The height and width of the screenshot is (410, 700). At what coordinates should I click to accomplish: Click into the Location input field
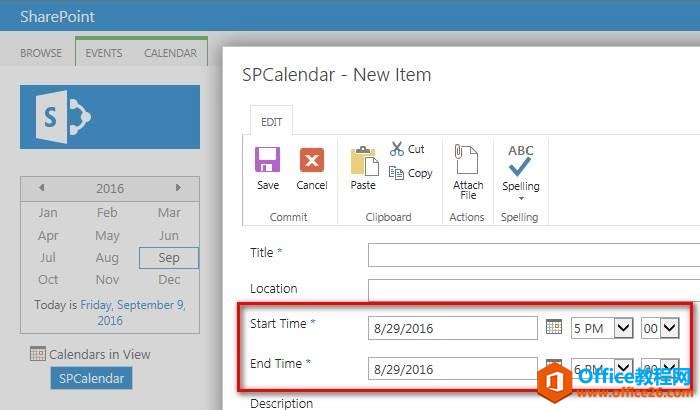[534, 290]
